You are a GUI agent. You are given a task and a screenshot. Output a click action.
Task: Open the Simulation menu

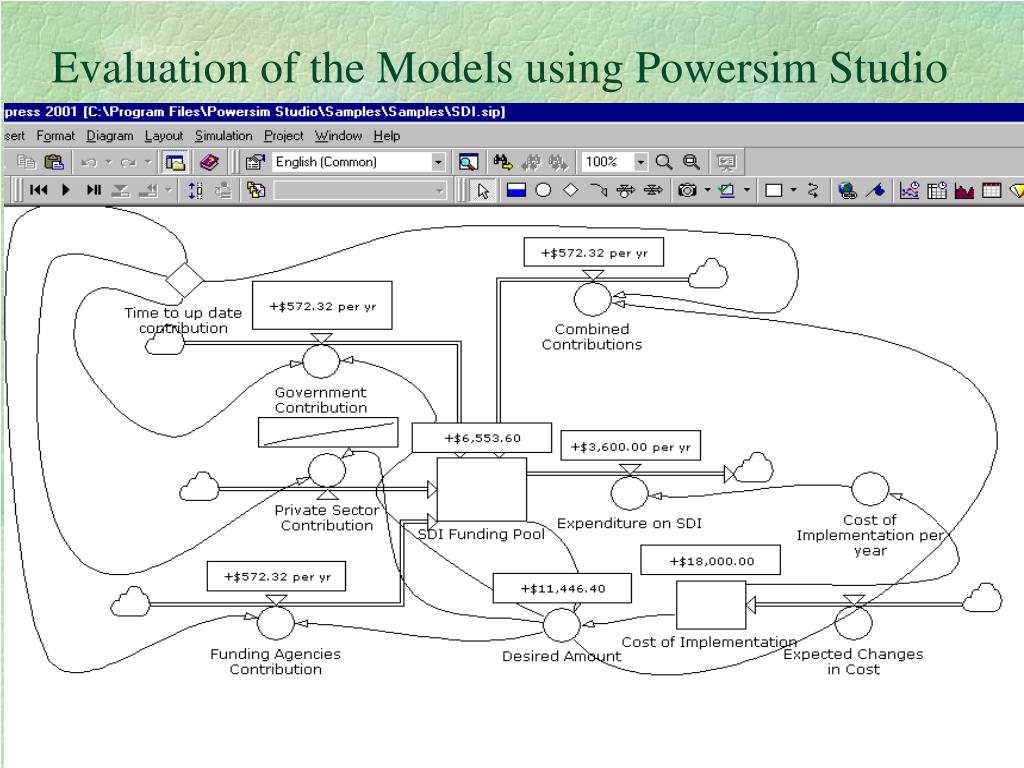(224, 135)
